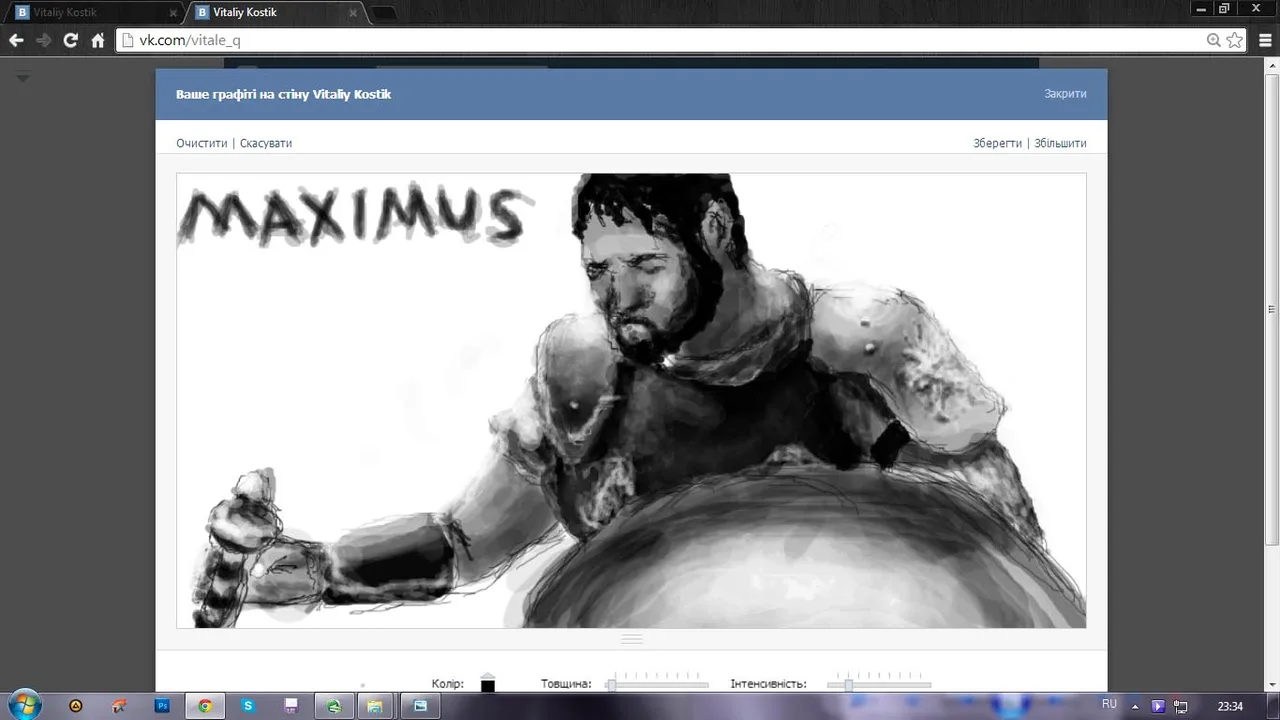Go to the browser home page

click(98, 40)
